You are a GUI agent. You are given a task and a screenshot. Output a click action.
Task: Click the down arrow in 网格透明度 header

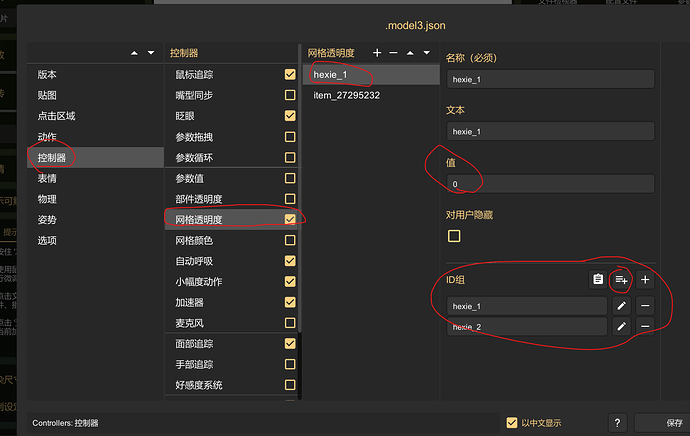(x=426, y=52)
